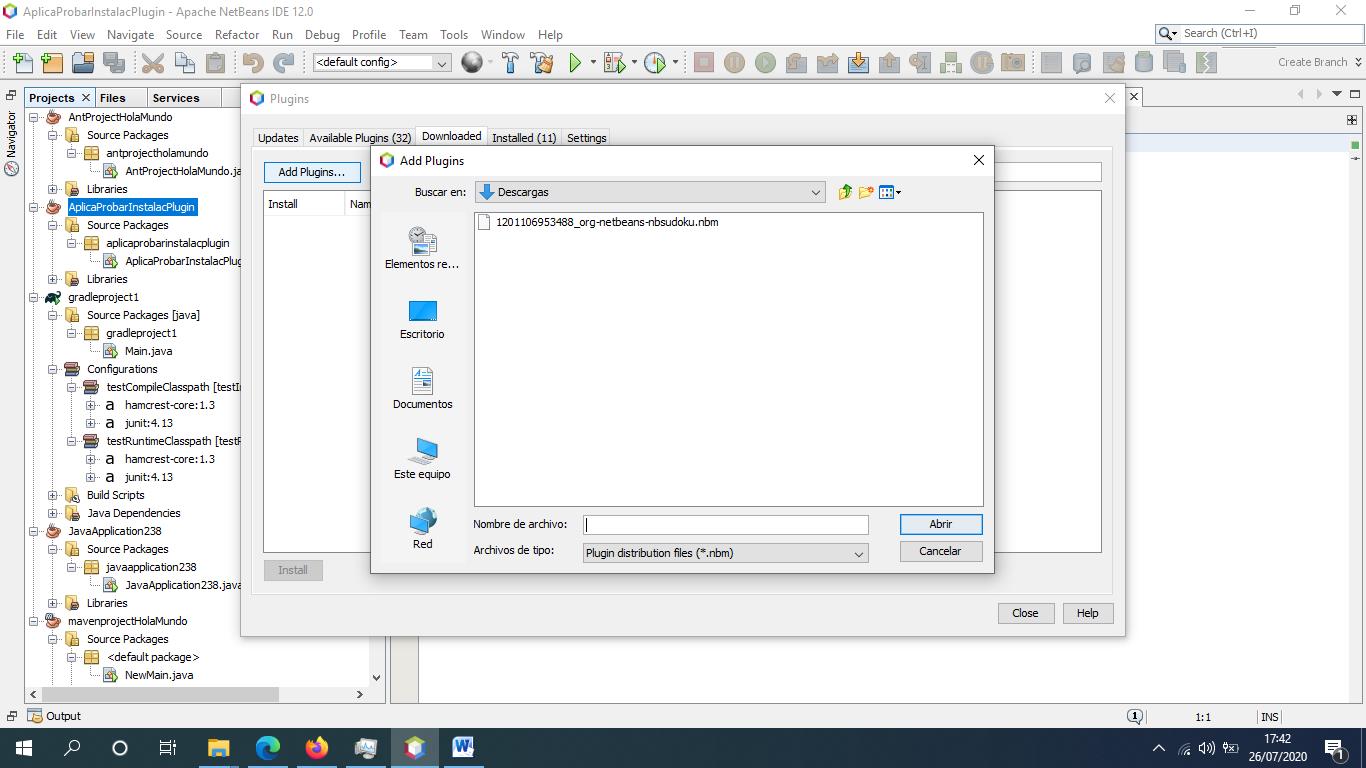
Task: Click the Continue debugger icon
Action: pos(765,63)
